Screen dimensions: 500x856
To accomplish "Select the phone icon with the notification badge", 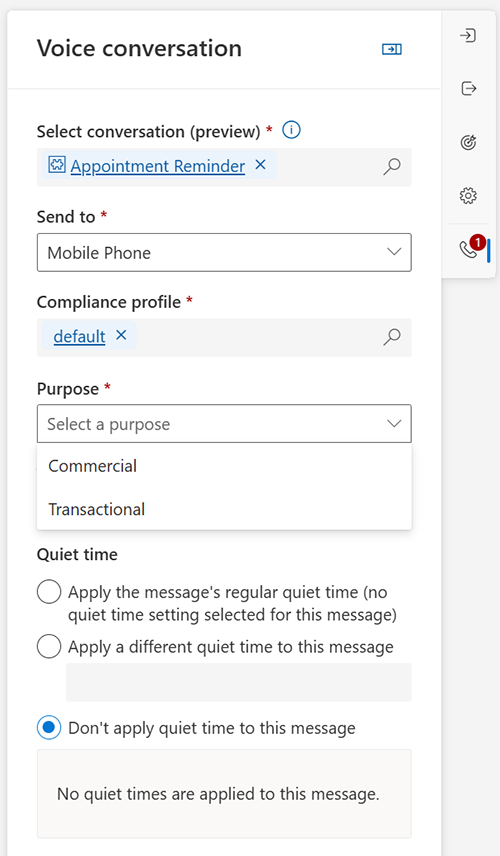I will pyautogui.click(x=469, y=249).
